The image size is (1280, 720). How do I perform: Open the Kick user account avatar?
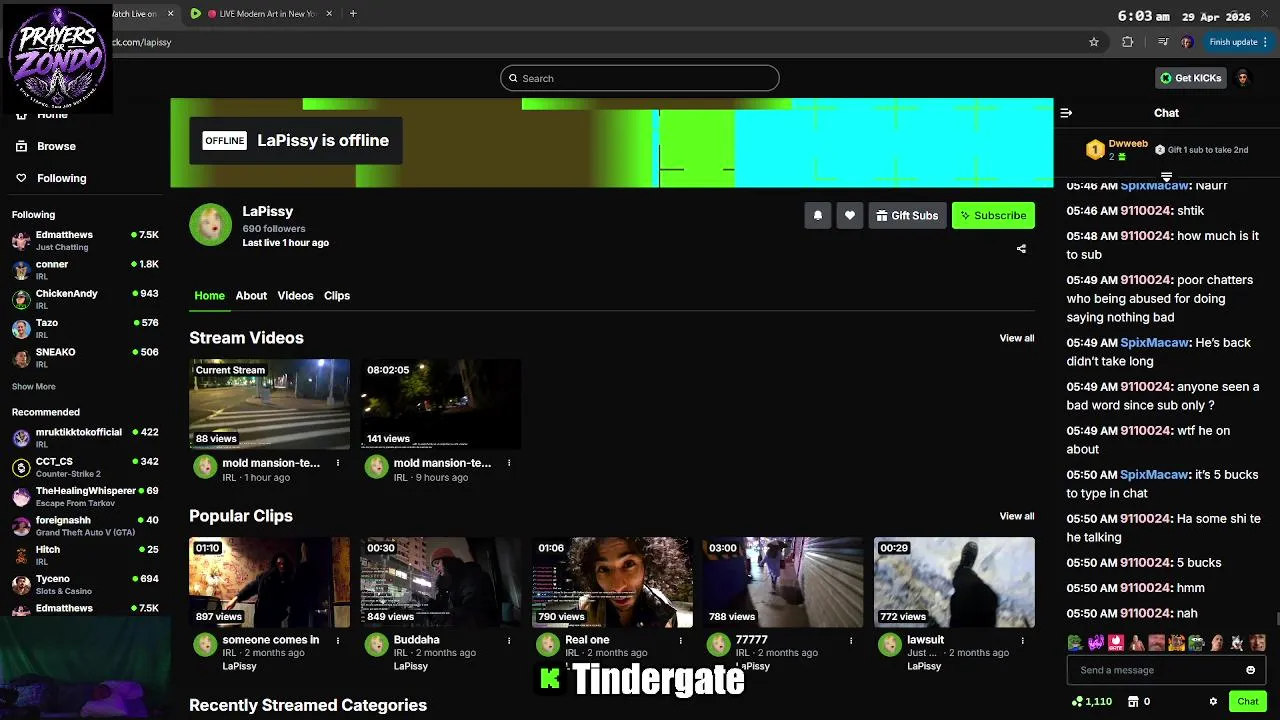click(x=1243, y=78)
